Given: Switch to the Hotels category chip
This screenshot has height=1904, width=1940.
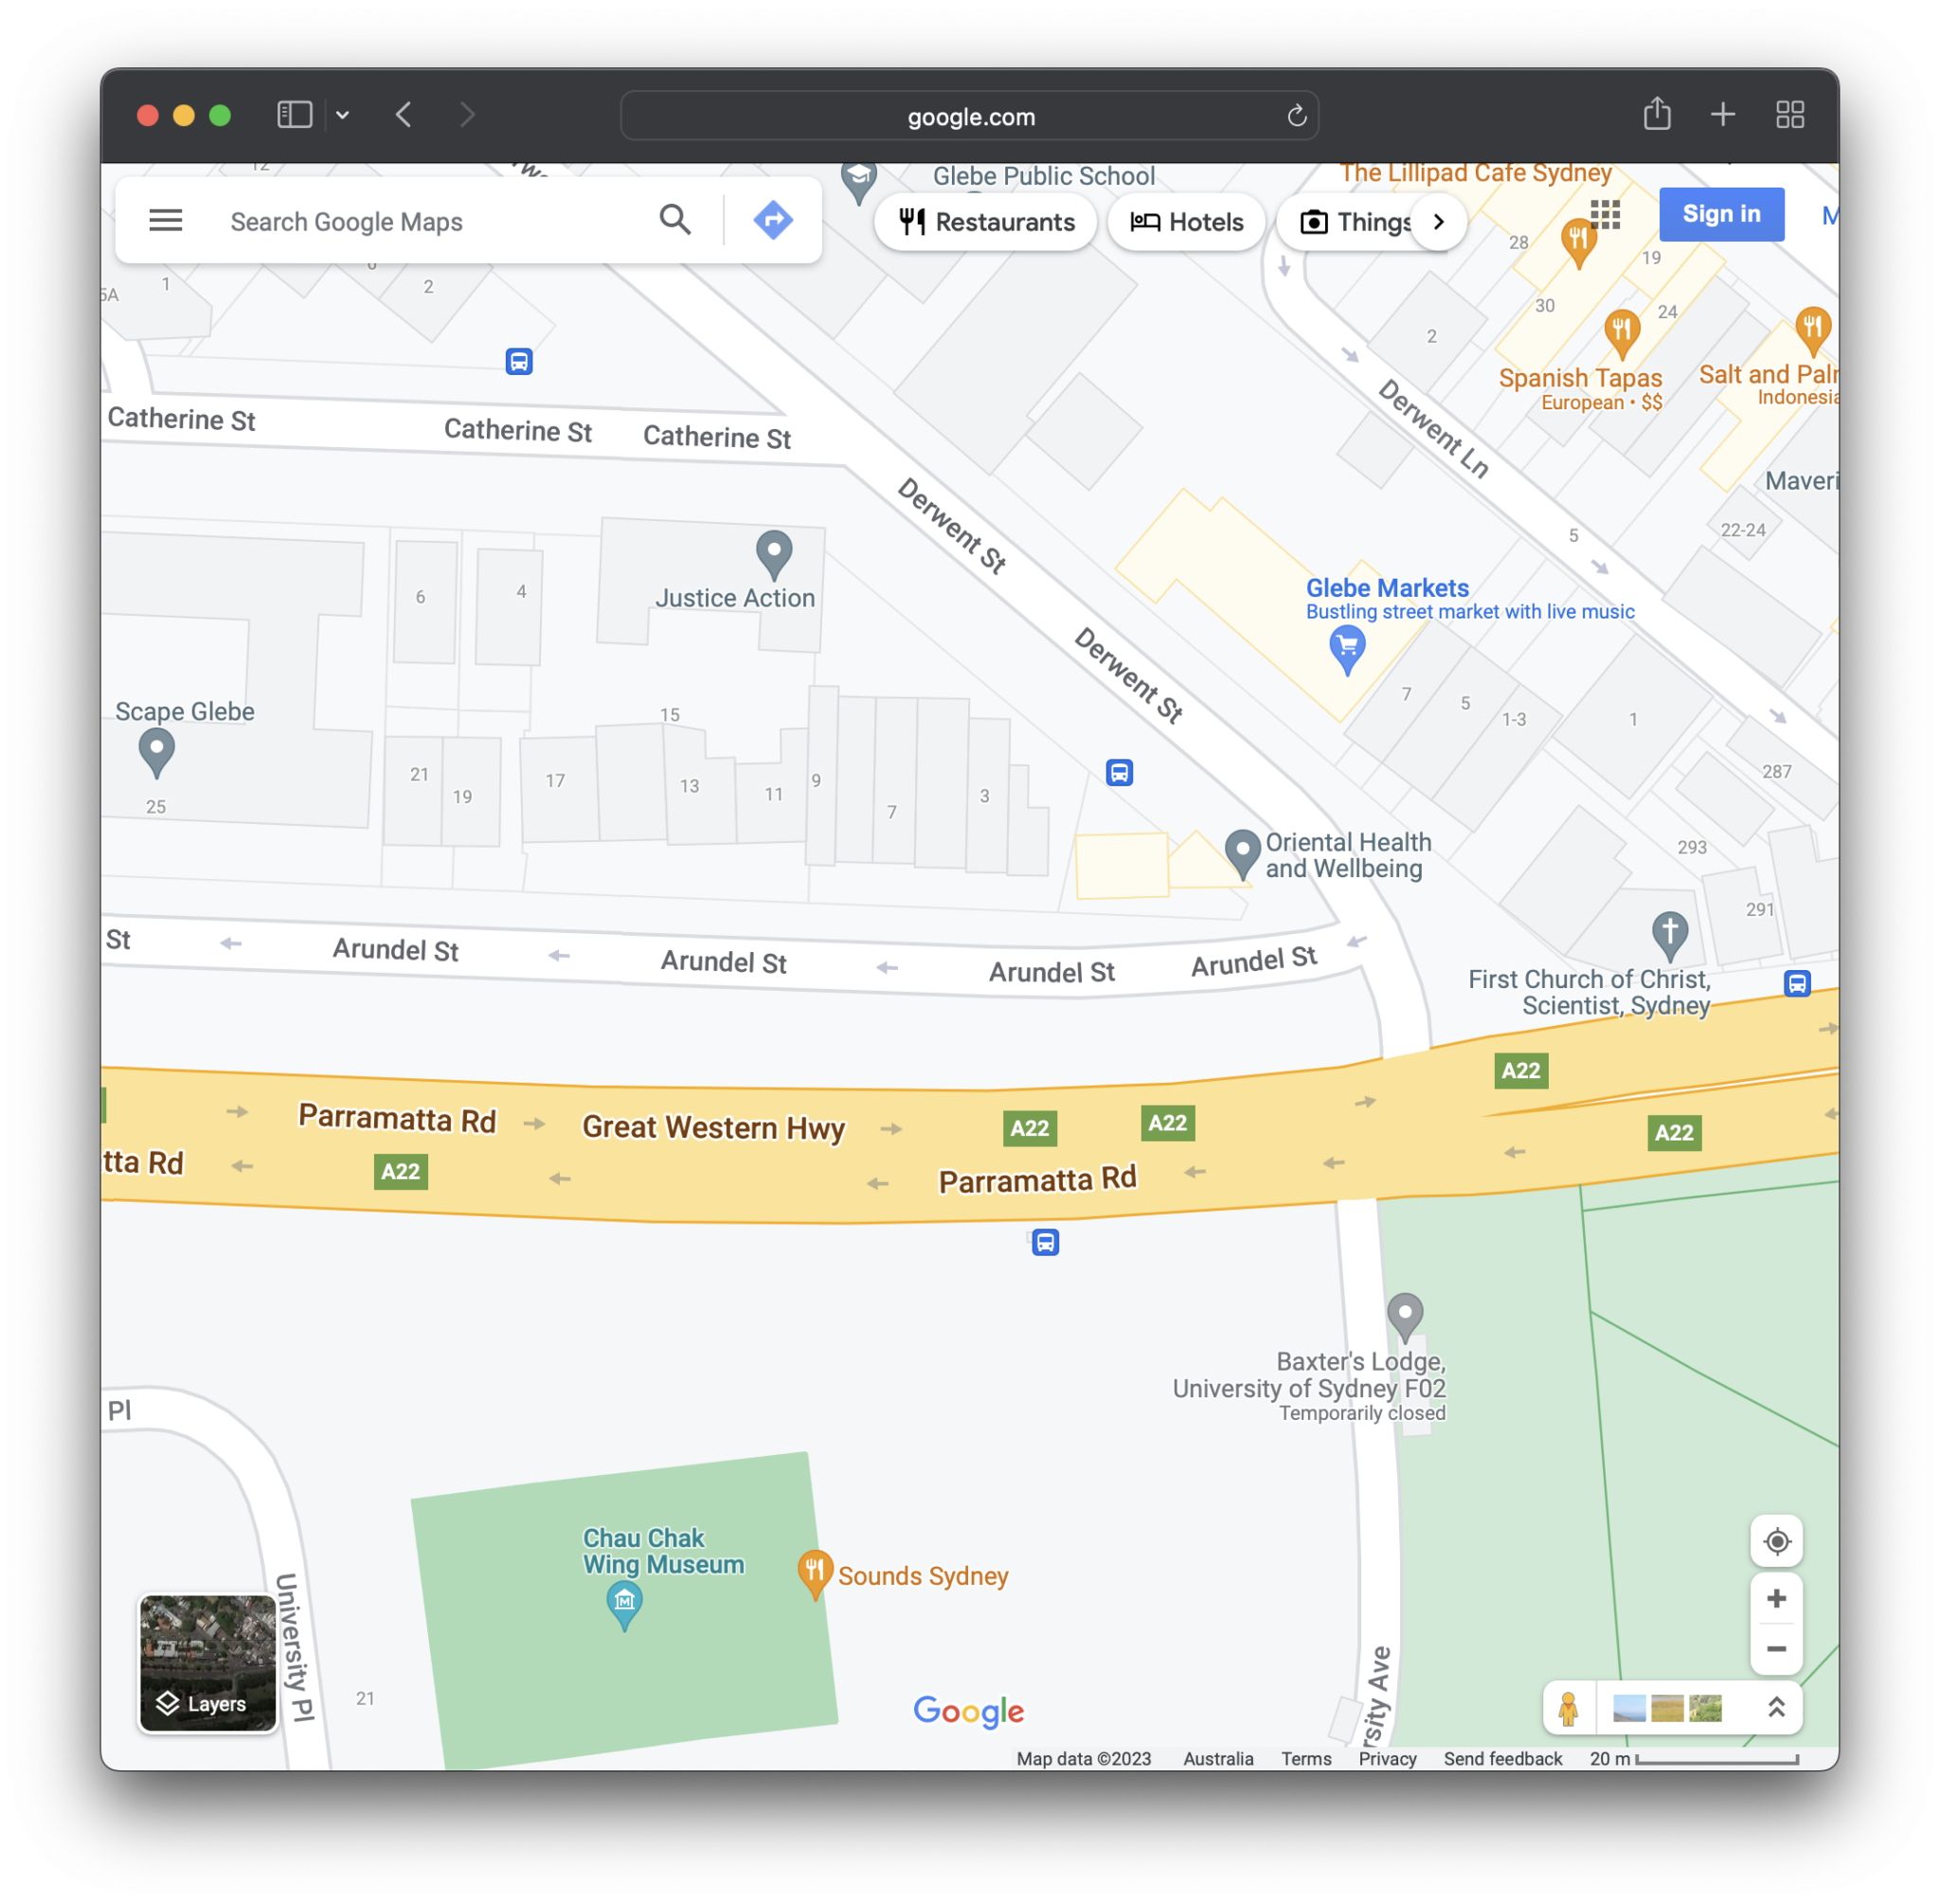Looking at the screenshot, I should coord(1186,222).
